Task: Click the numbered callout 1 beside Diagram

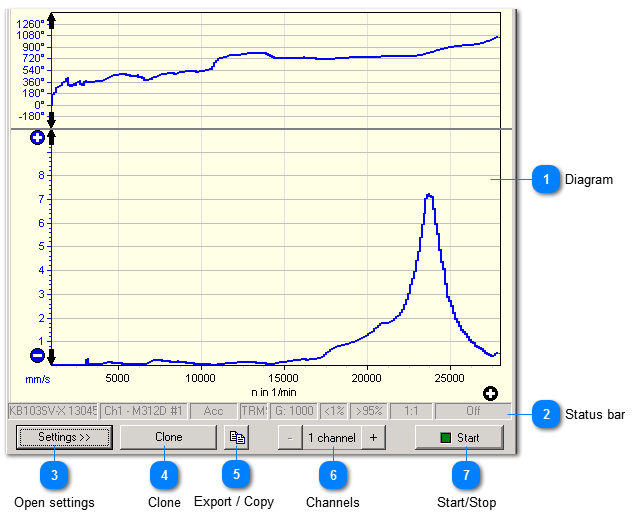Action: (545, 180)
